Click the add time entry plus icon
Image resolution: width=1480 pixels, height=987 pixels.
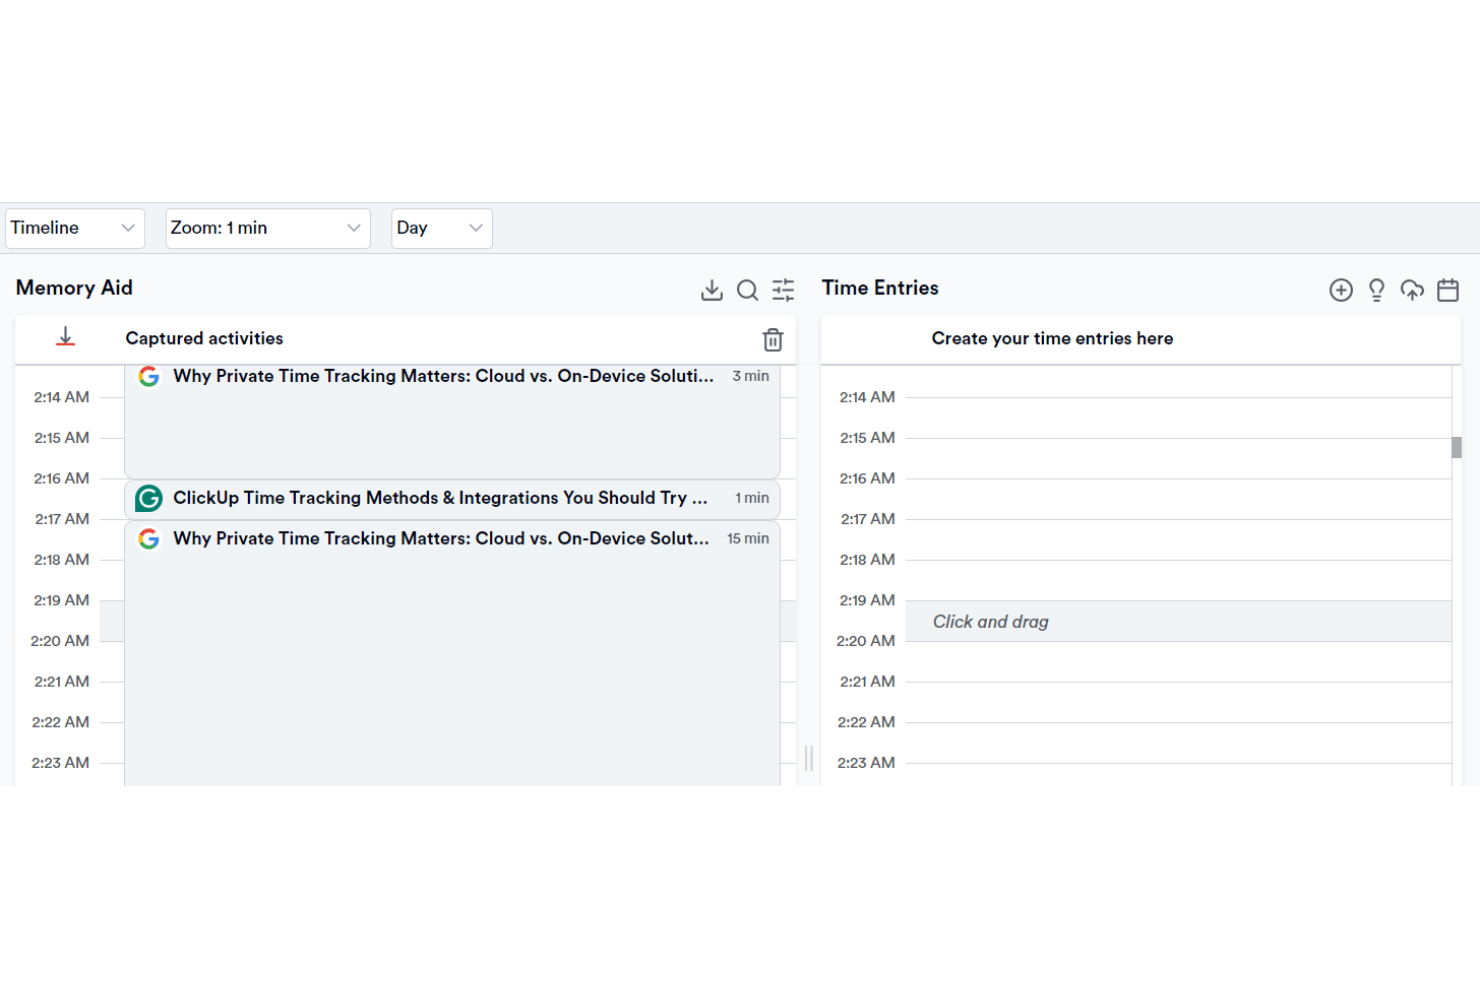pos(1341,290)
